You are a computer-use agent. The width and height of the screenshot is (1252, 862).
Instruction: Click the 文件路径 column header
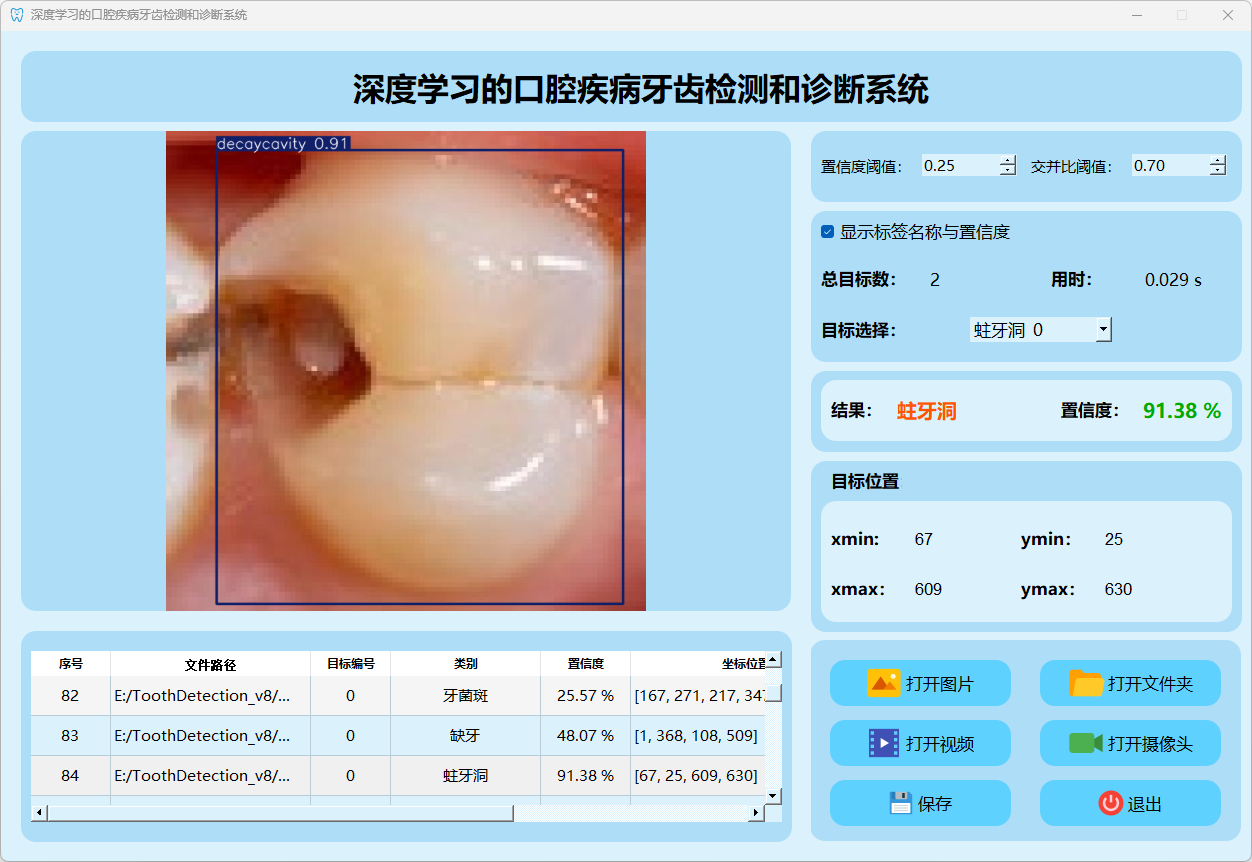(x=210, y=664)
